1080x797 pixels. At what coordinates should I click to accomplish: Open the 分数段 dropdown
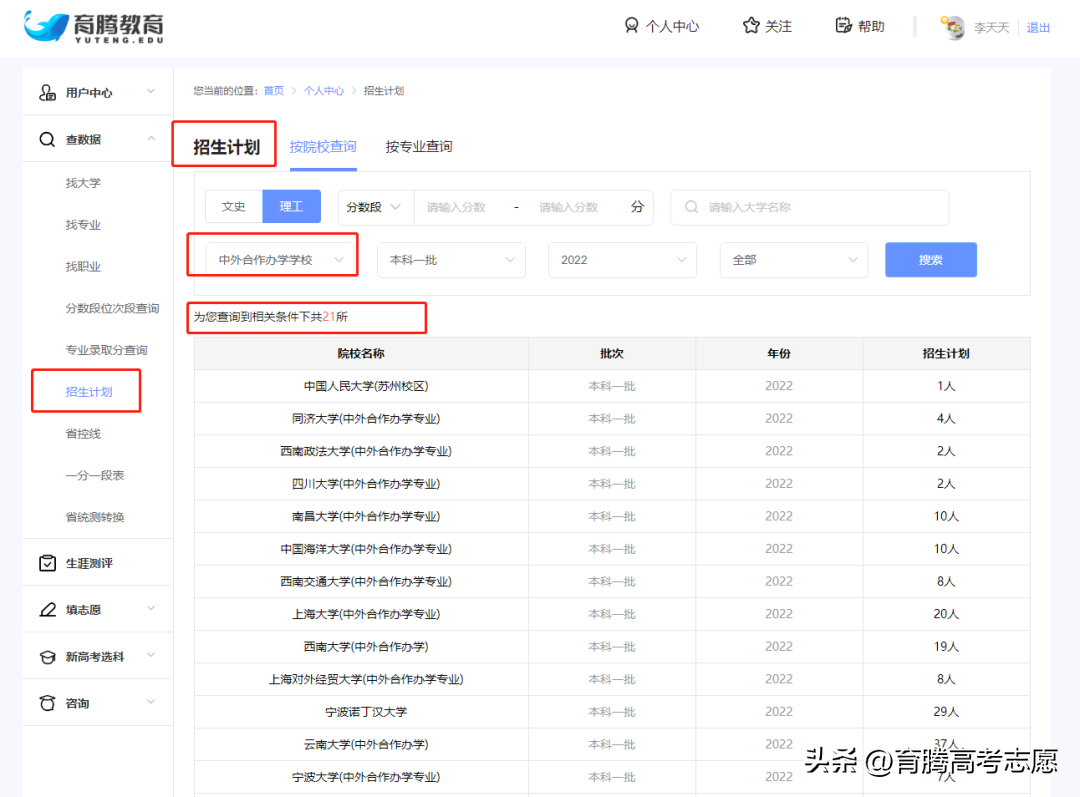coord(374,206)
